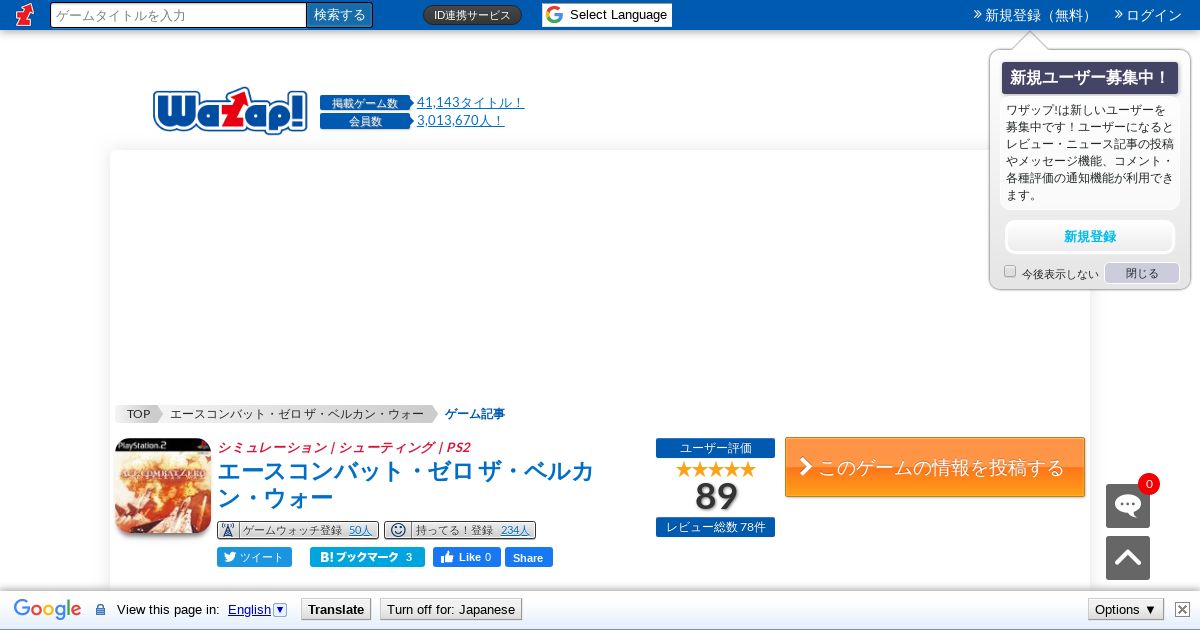The height and width of the screenshot is (630, 1200).
Task: Click the 41,143タイトル！ link
Action: pos(470,102)
